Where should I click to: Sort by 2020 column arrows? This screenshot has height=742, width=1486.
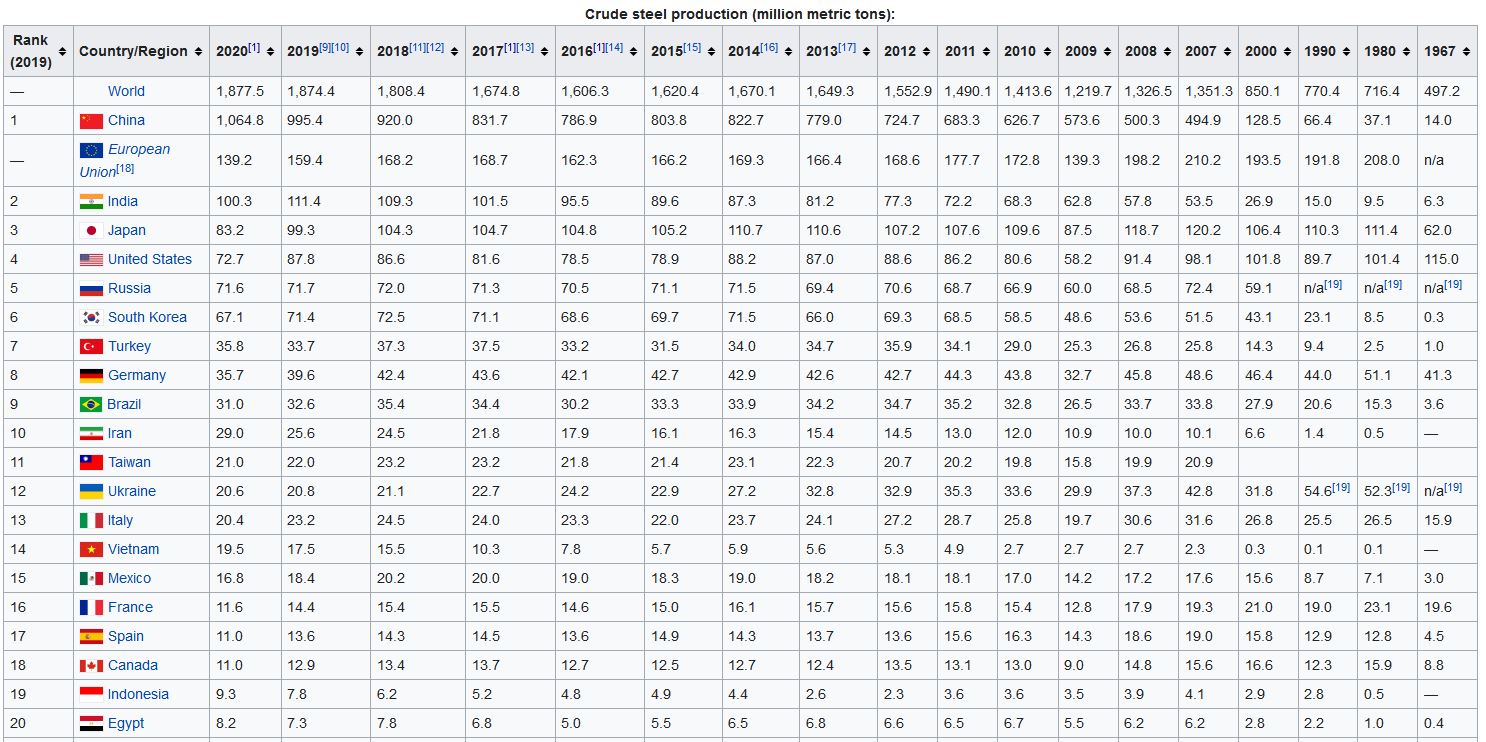270,51
